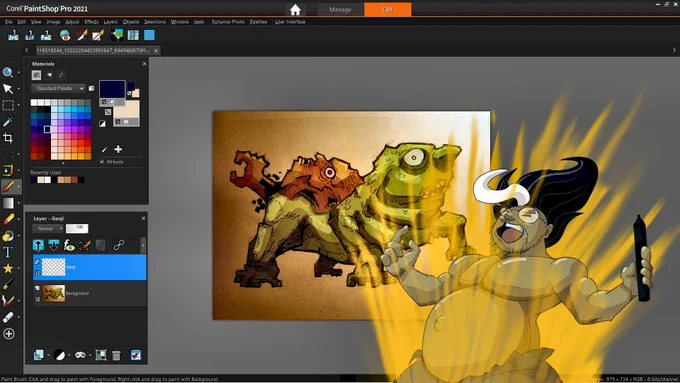Click the large dark blue foreground swatch

click(112, 89)
